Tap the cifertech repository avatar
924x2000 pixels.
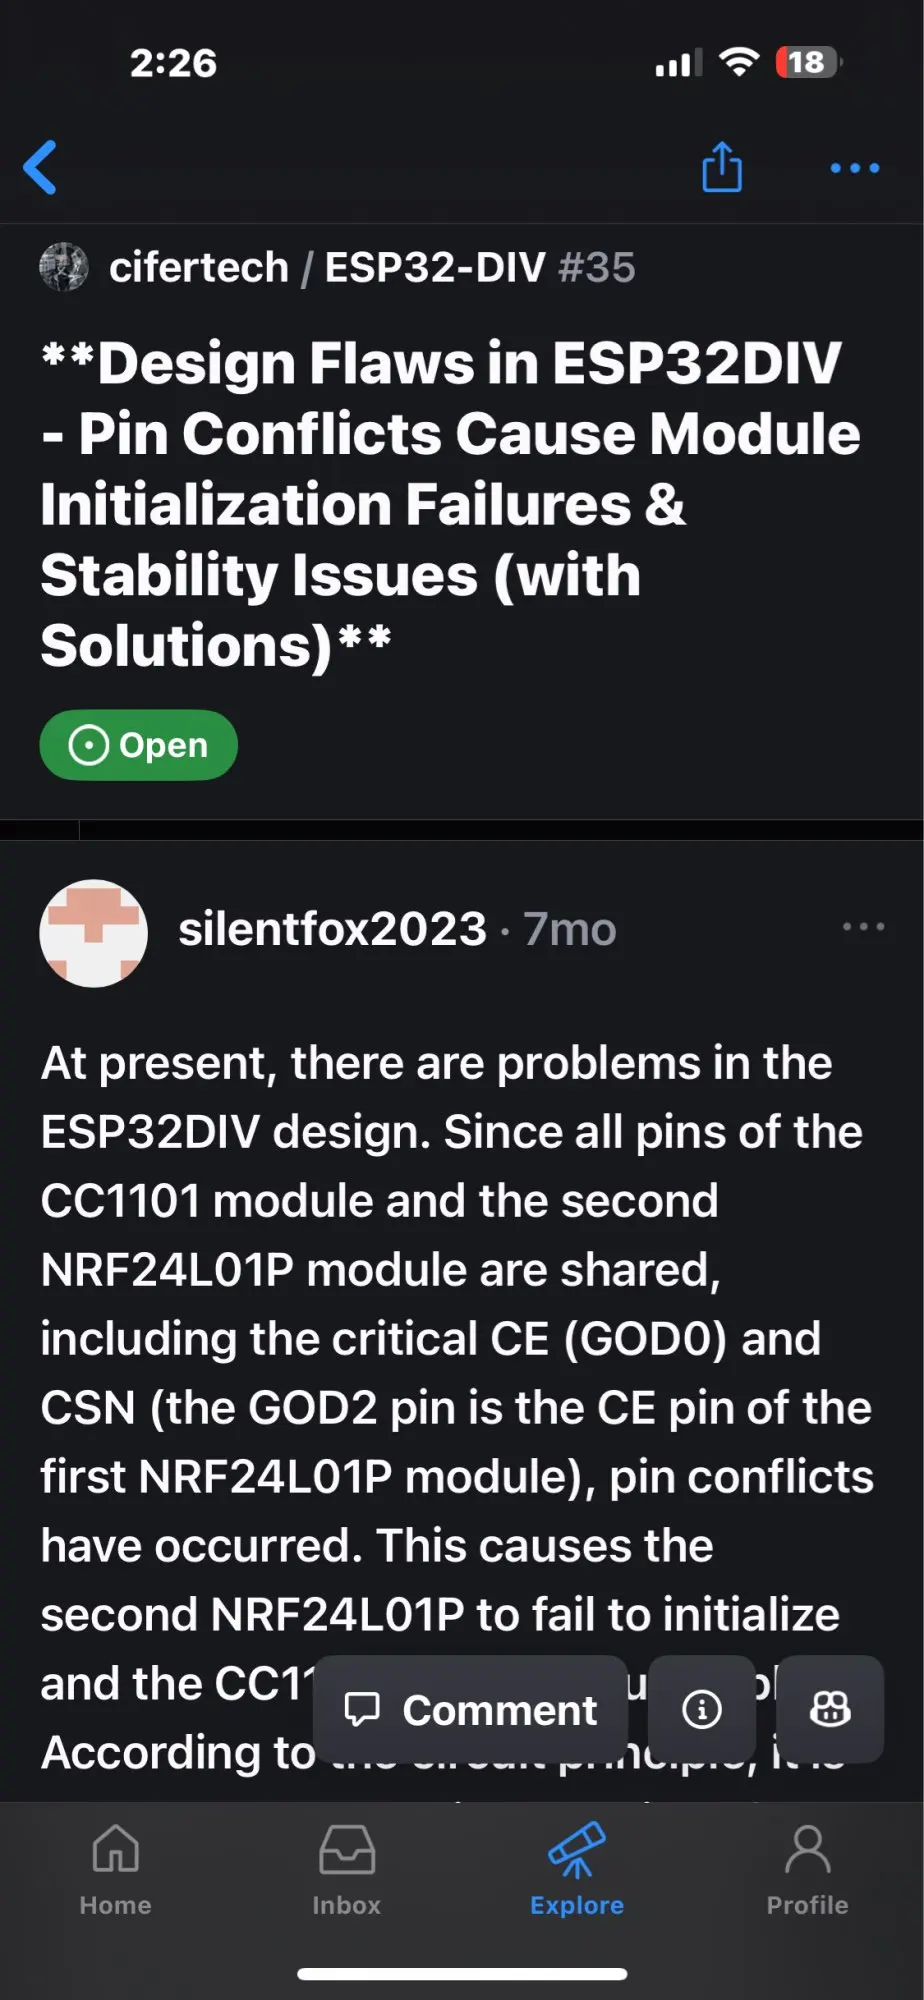(x=64, y=267)
